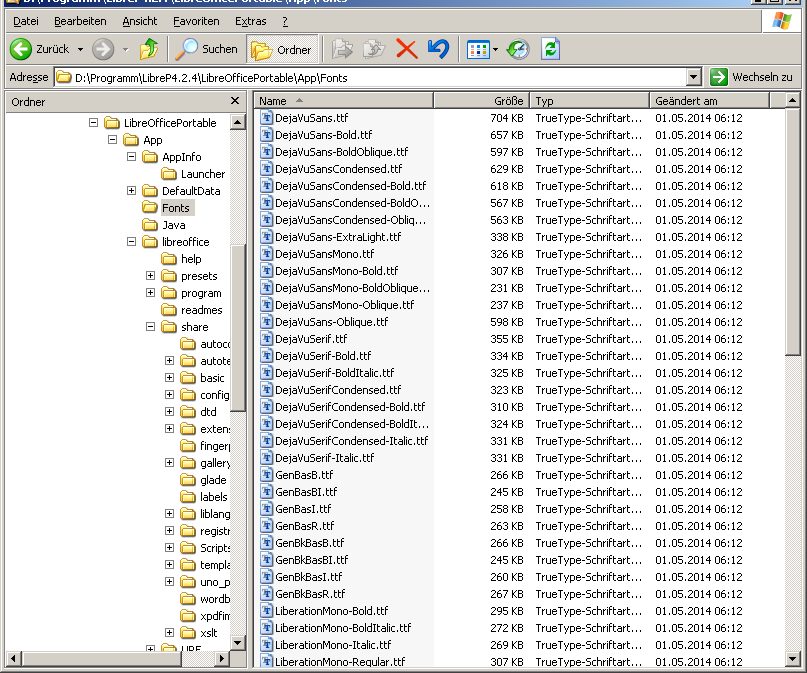Open the Datei menu
The height and width of the screenshot is (673, 807).
(x=26, y=22)
